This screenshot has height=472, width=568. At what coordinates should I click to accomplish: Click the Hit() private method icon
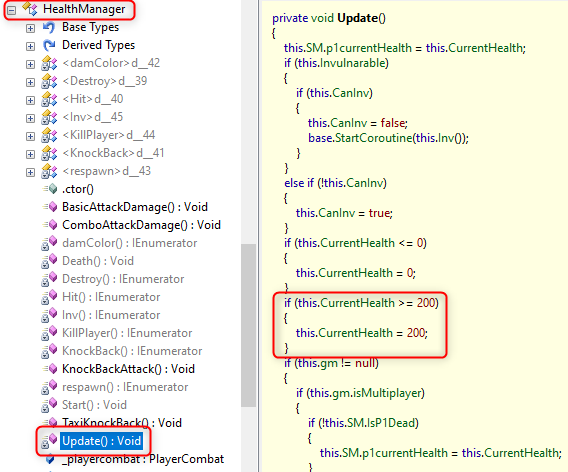(49, 297)
